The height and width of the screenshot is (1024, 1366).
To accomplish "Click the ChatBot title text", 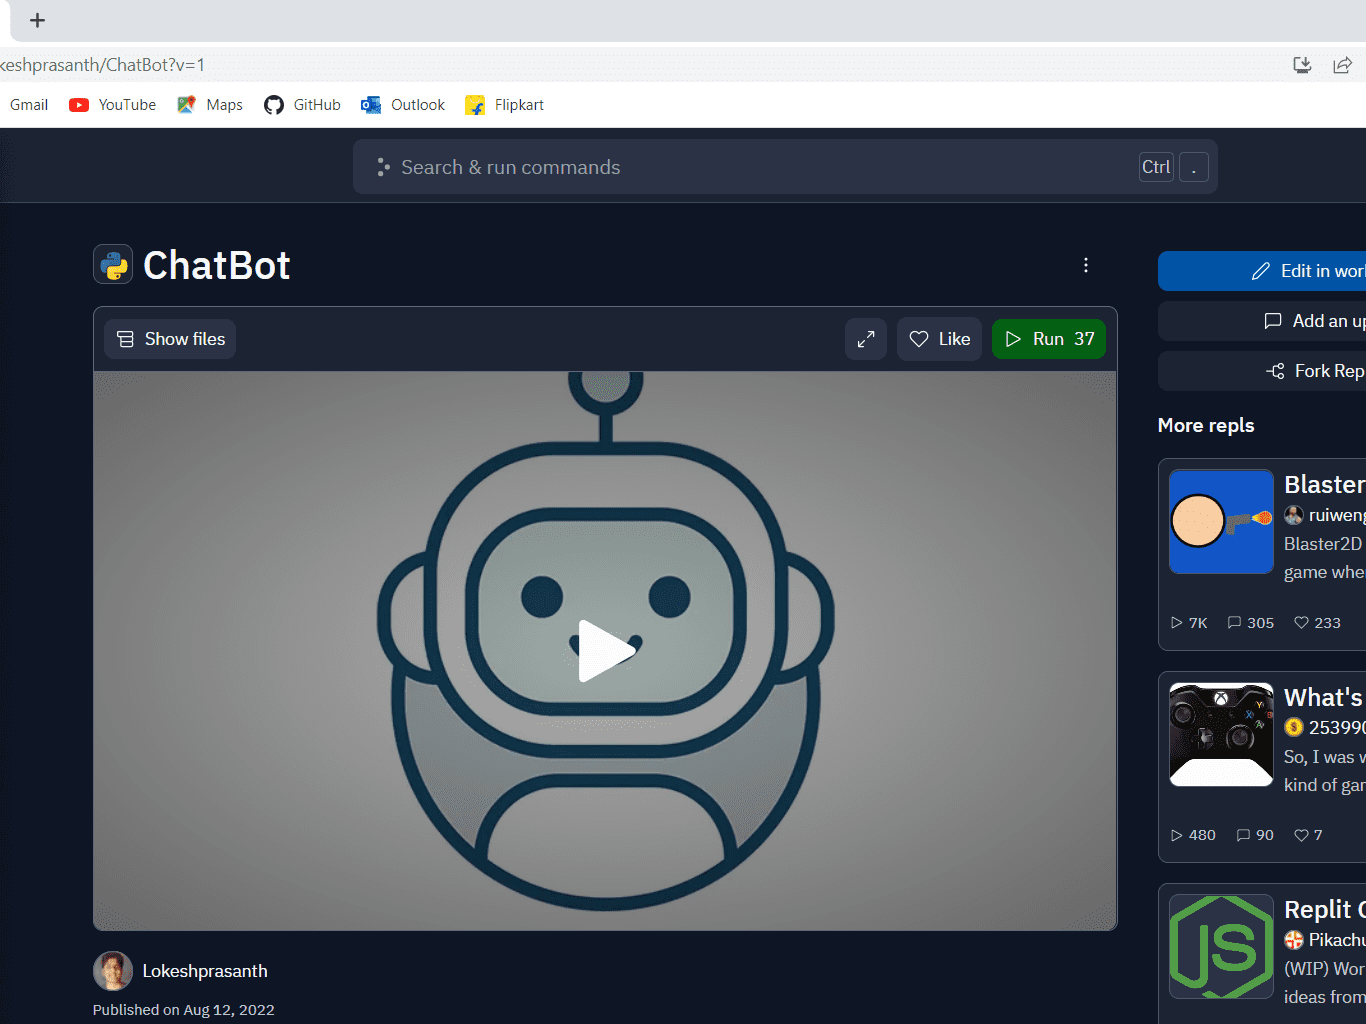I will tap(217, 266).
